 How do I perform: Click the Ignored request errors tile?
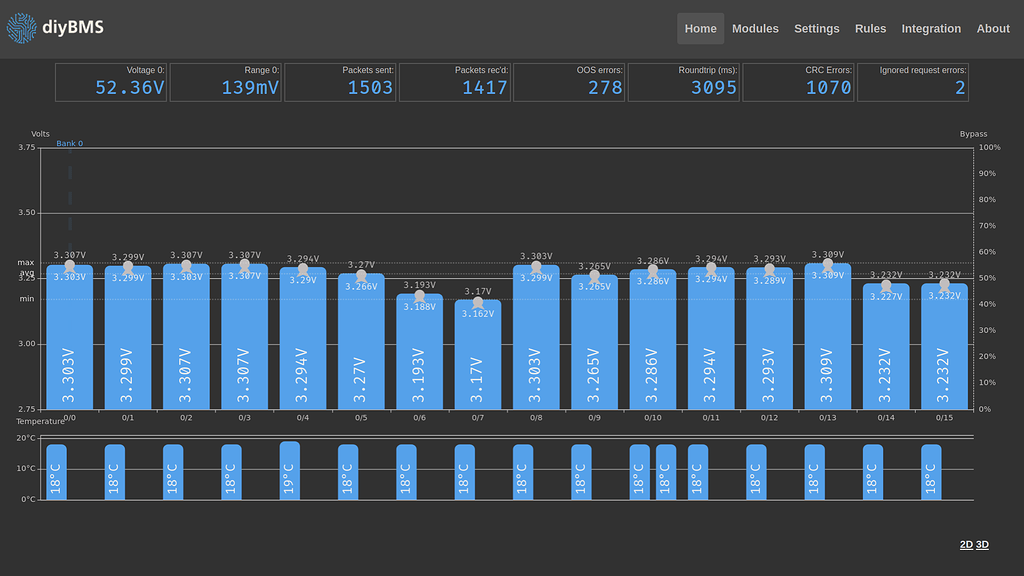pyautogui.click(x=913, y=82)
